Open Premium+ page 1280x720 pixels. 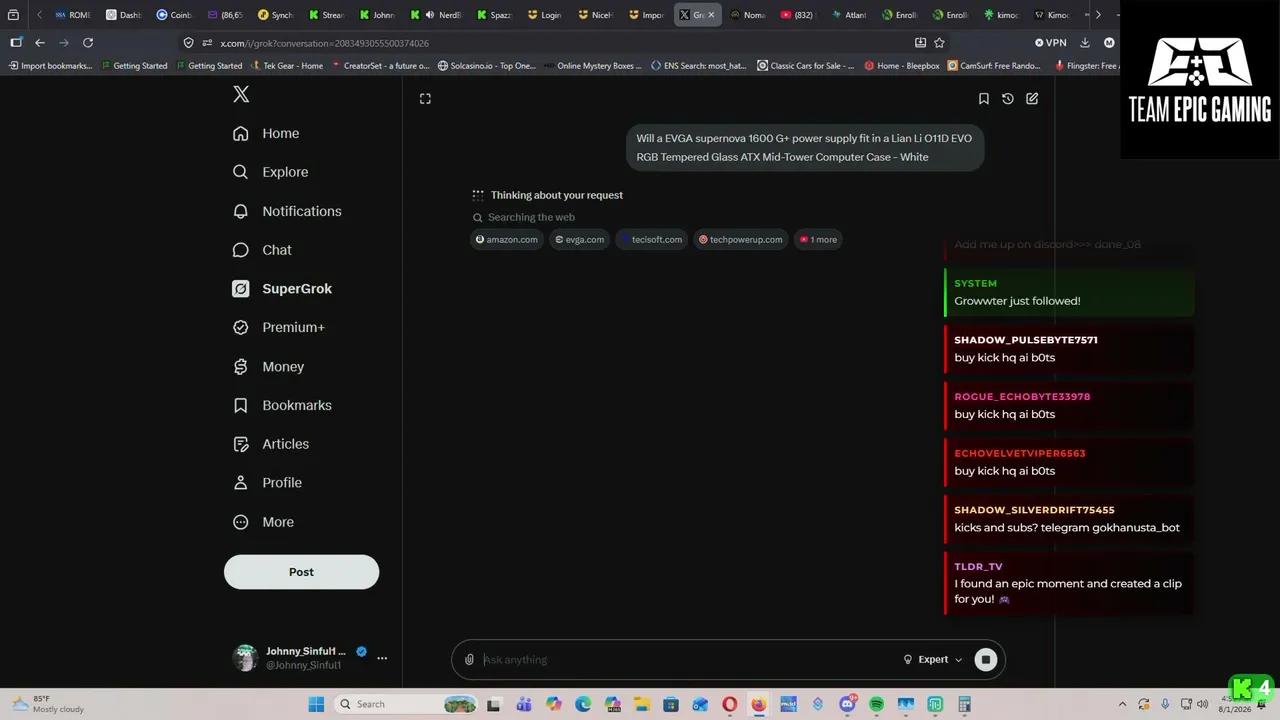coord(278,327)
